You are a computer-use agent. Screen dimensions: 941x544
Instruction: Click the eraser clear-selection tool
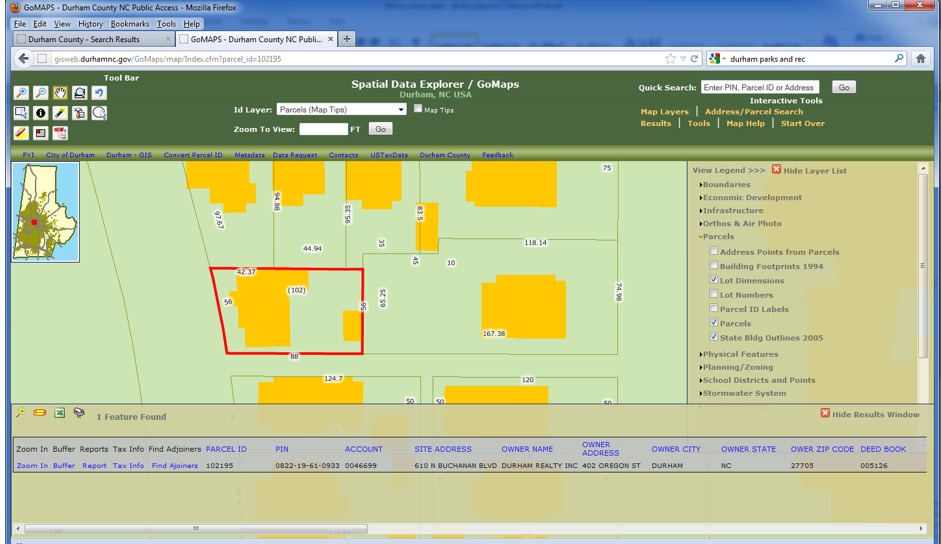tap(21, 133)
